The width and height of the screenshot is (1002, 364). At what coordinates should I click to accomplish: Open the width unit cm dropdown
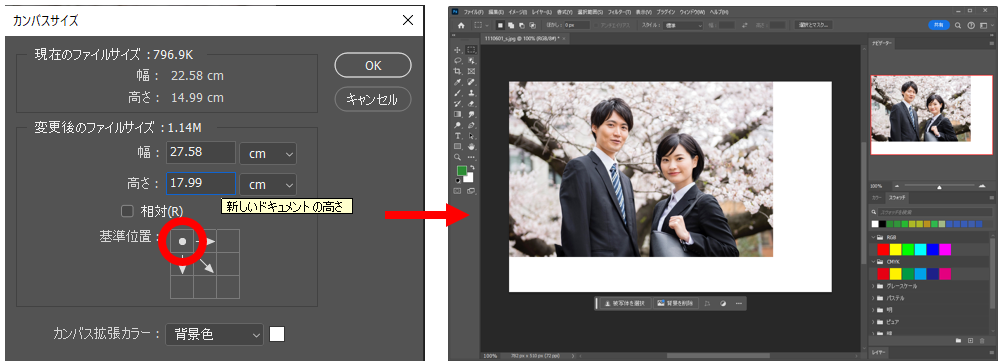point(268,153)
